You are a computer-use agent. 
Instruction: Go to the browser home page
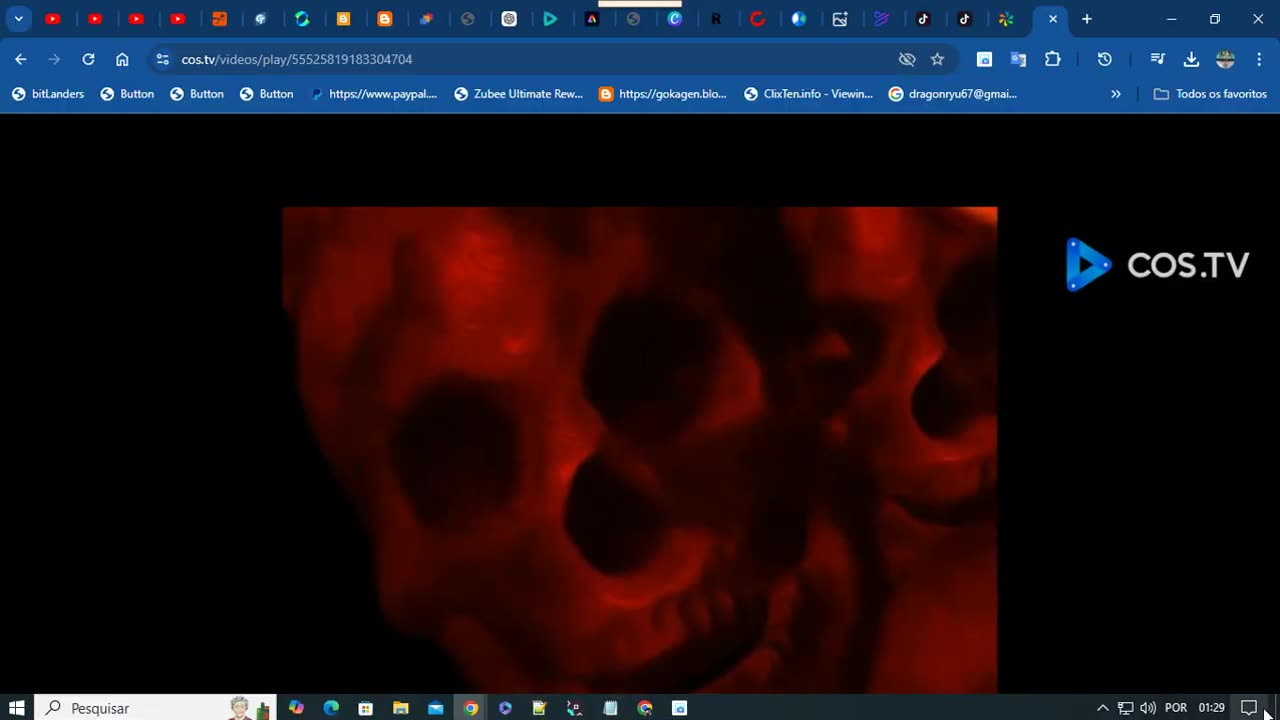(122, 59)
